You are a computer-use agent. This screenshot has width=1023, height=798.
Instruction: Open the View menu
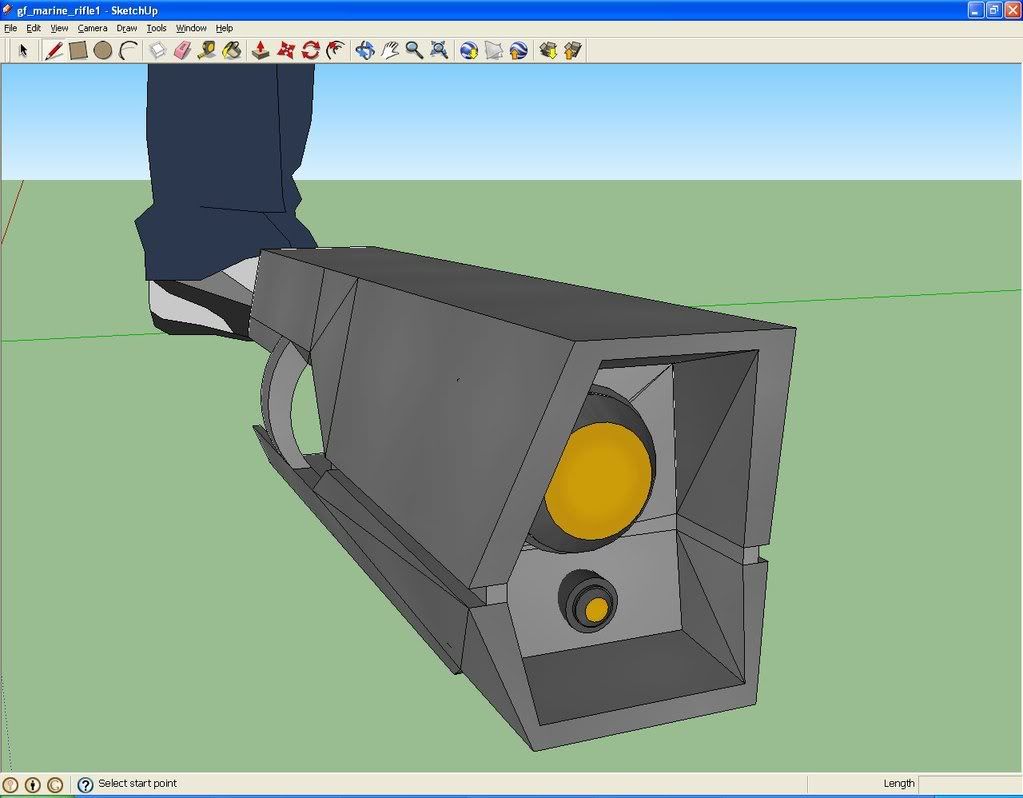(x=59, y=28)
